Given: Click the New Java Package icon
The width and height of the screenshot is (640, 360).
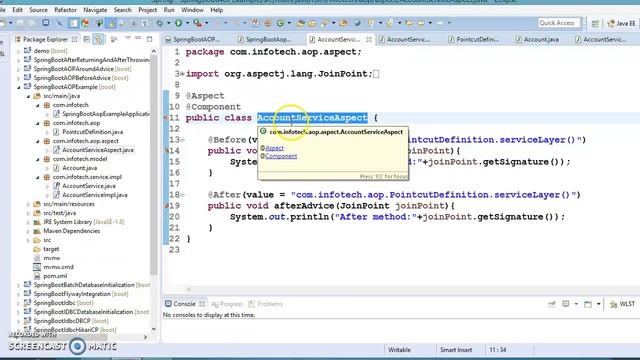Looking at the screenshot, I should coord(268,23).
